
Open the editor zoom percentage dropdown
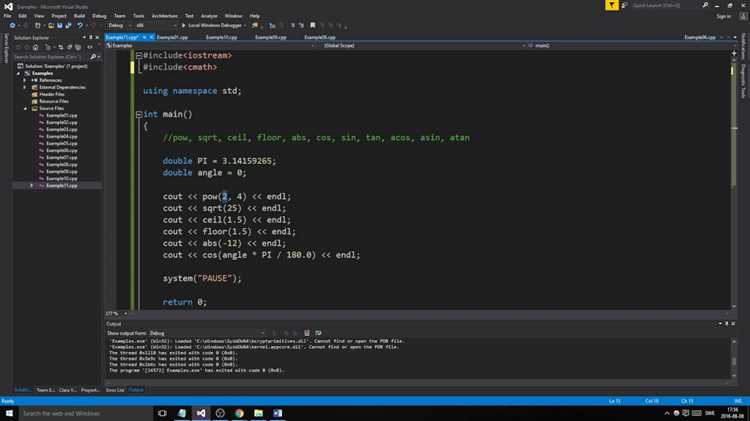pos(116,314)
